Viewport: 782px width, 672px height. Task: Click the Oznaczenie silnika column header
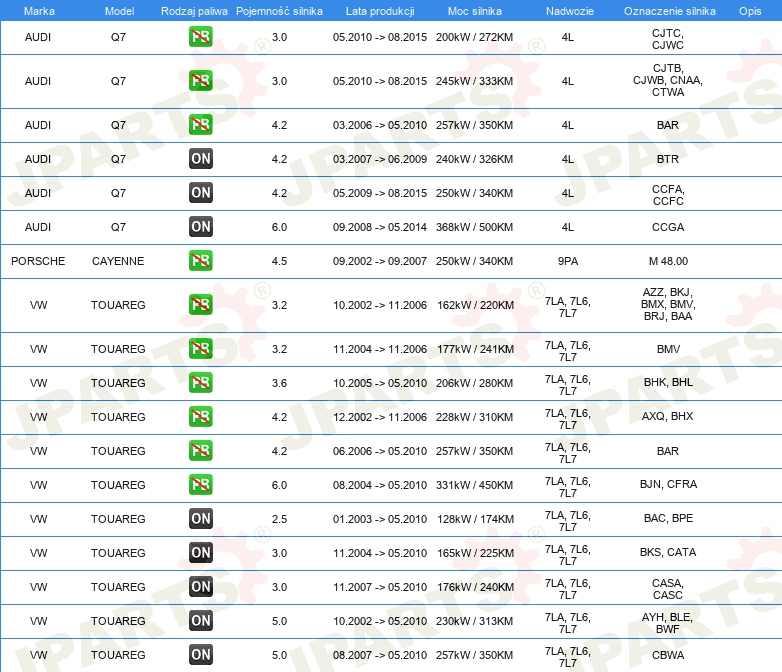click(x=669, y=11)
